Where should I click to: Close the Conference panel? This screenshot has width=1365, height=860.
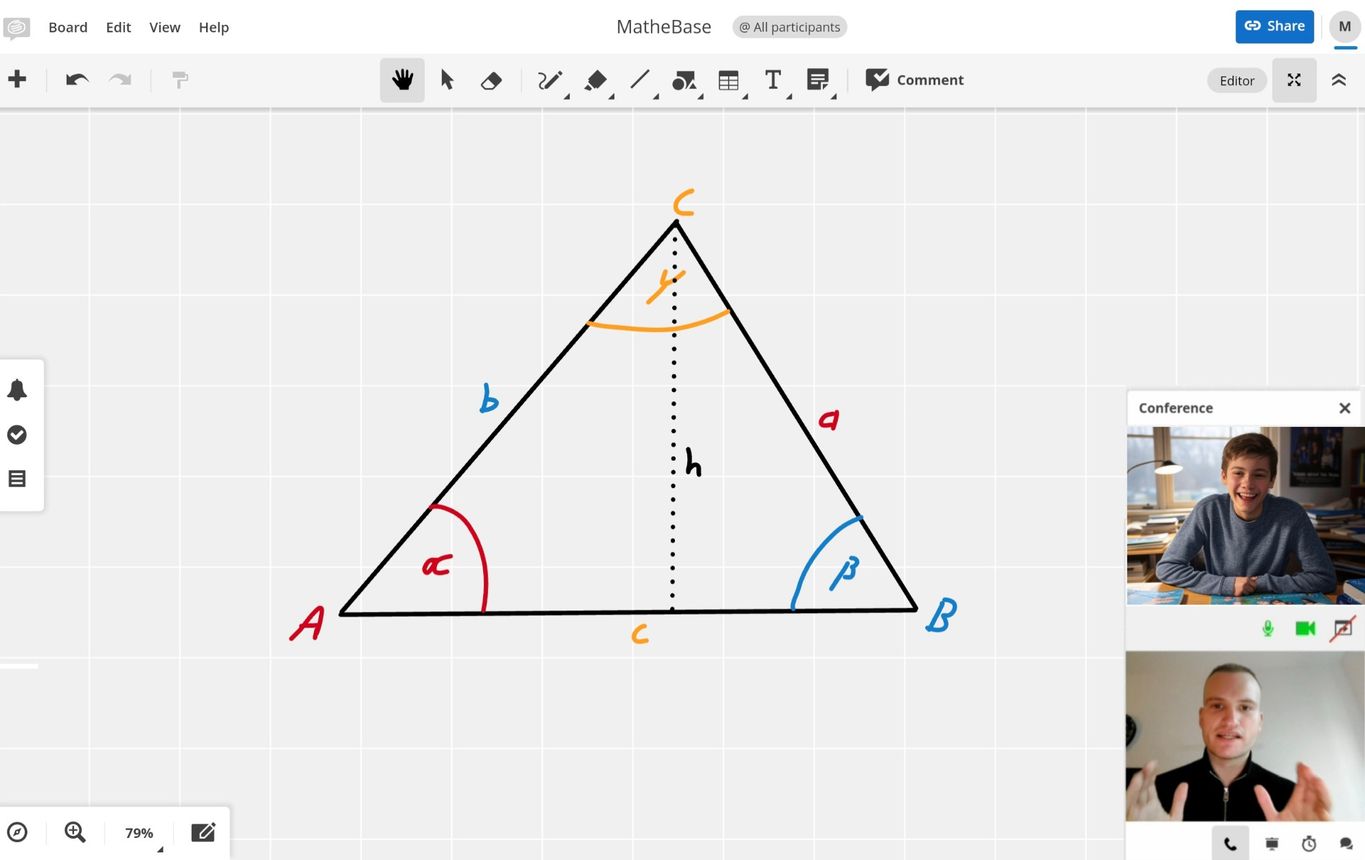point(1345,408)
